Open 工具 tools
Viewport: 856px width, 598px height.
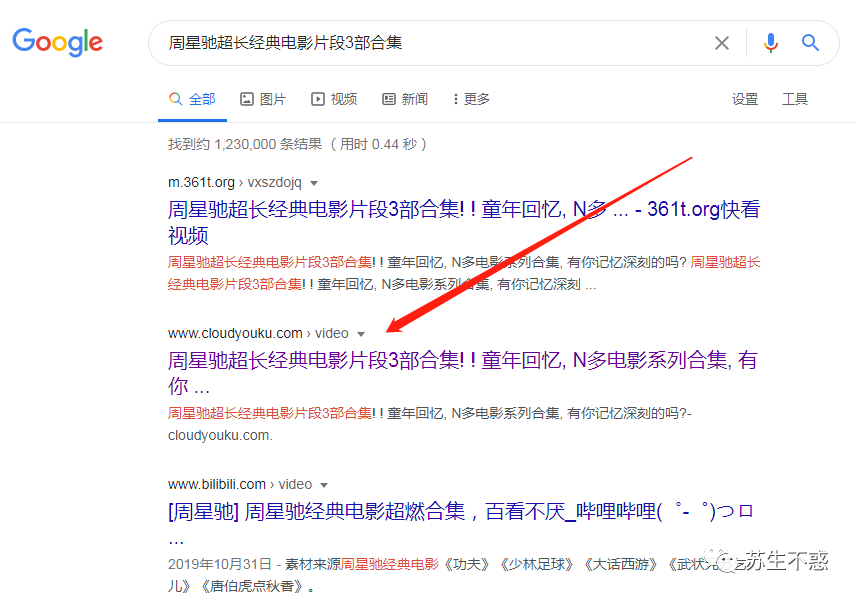coord(795,99)
